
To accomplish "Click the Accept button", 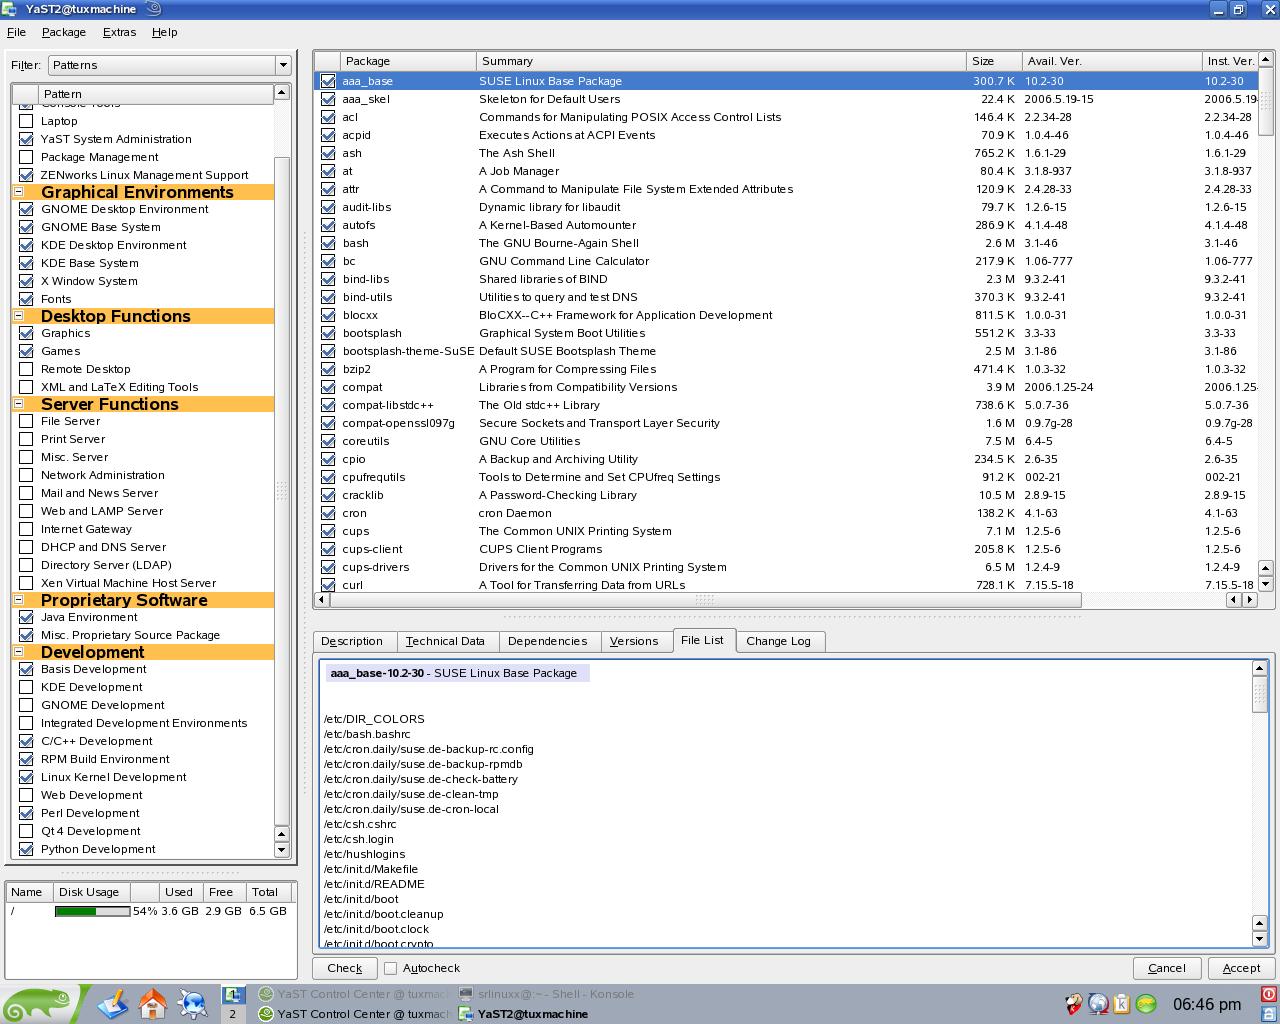I will pos(1241,968).
